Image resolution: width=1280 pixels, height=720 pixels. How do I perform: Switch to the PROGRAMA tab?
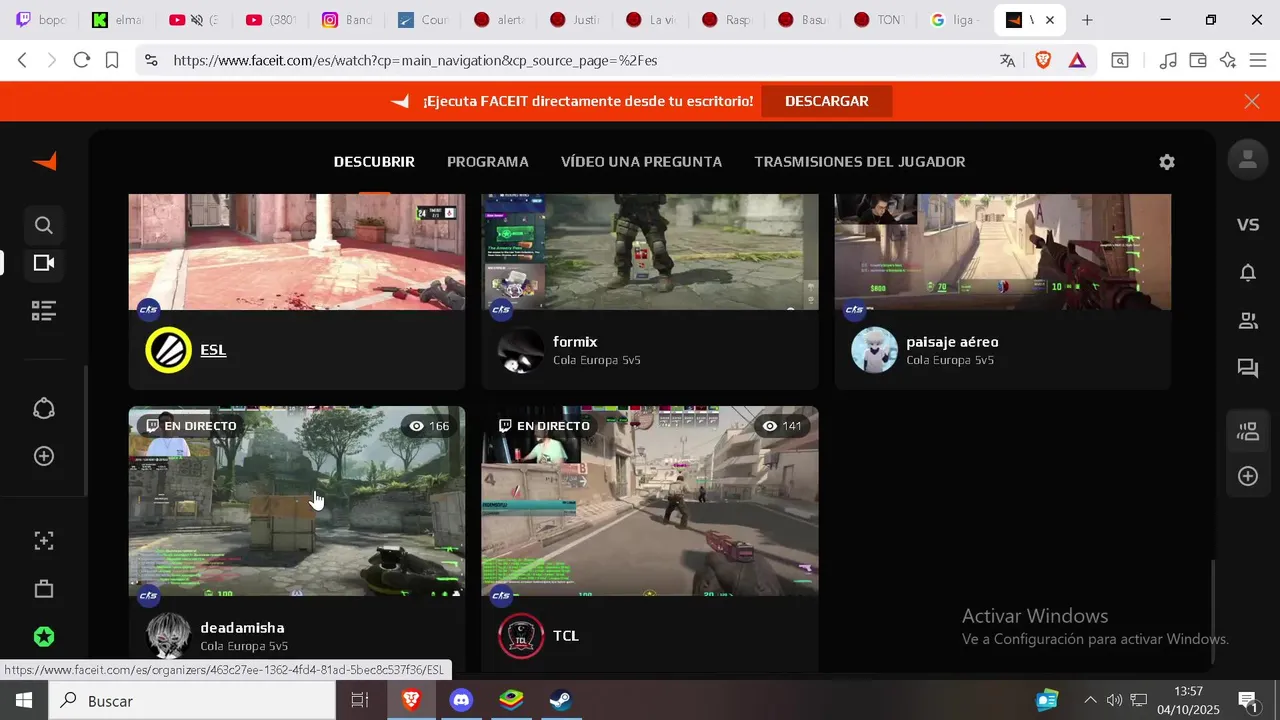(488, 162)
